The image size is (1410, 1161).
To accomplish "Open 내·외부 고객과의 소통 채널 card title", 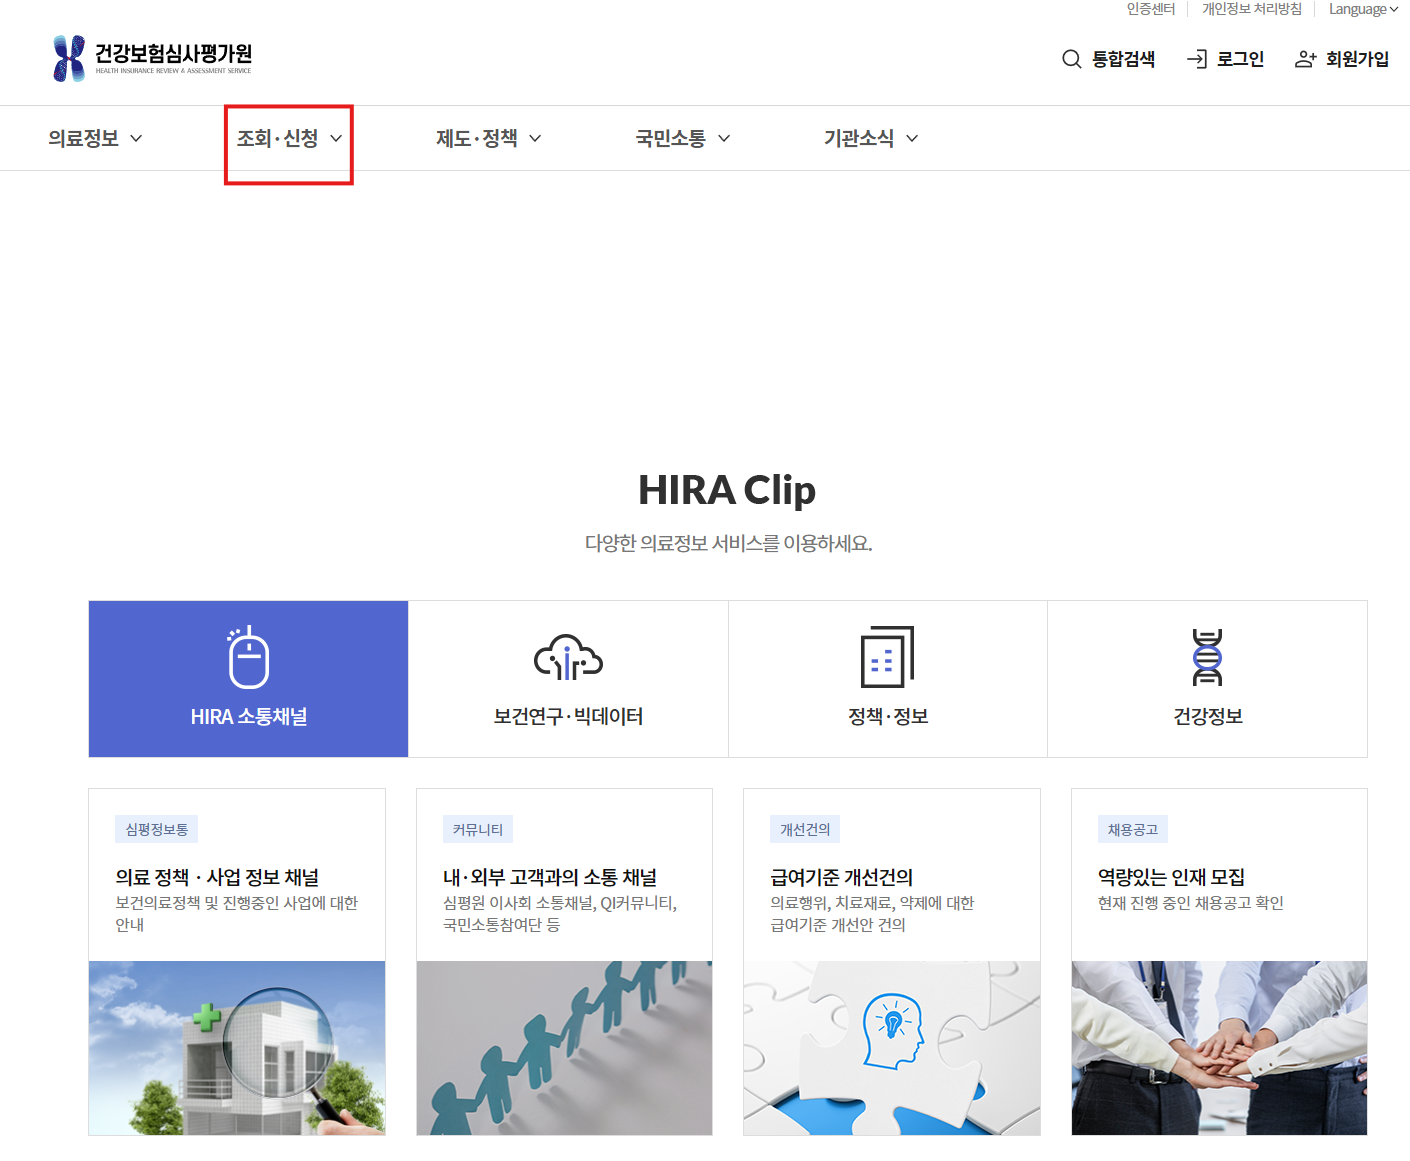I will pos(550,877).
